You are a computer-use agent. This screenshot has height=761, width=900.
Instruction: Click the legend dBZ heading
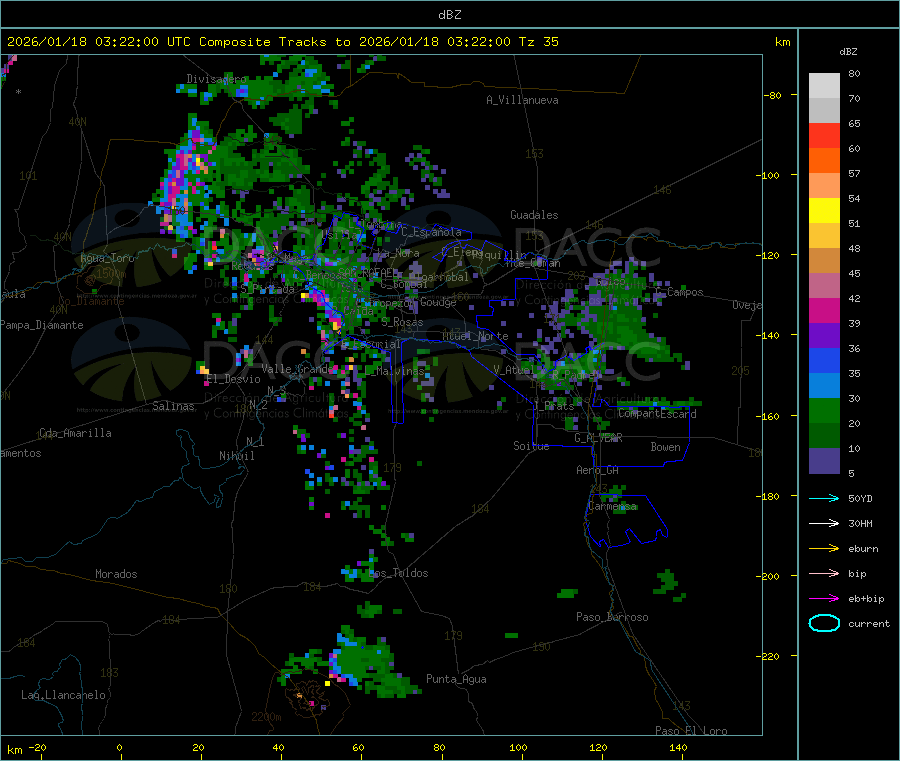pyautogui.click(x=848, y=52)
